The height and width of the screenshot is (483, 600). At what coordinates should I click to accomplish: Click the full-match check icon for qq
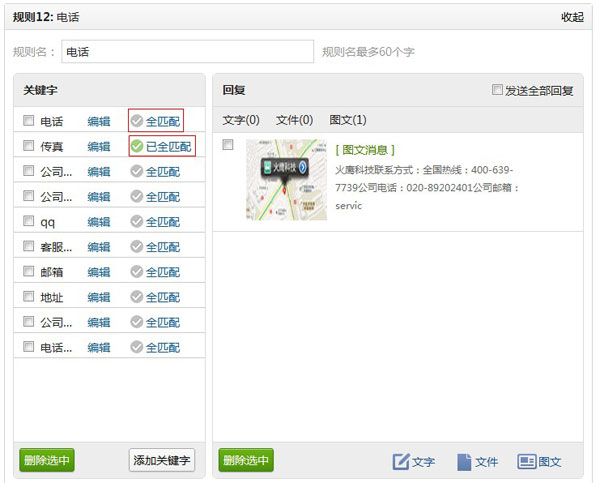tap(137, 222)
